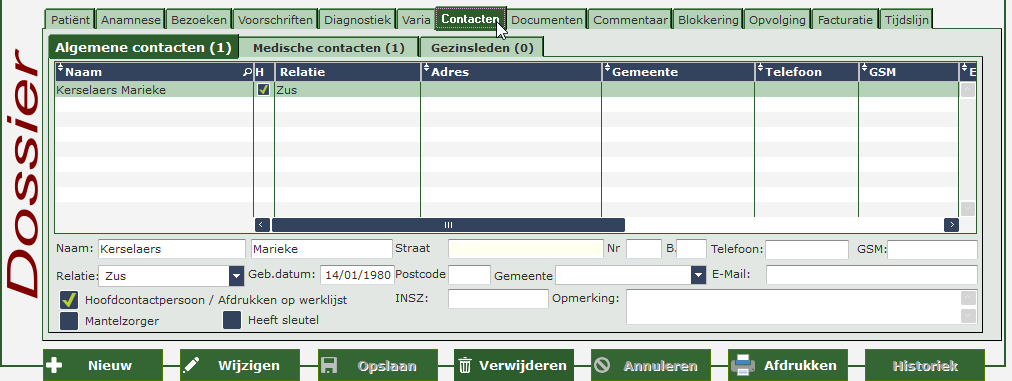Click the sort arrows on the Adres column

pos(427,68)
